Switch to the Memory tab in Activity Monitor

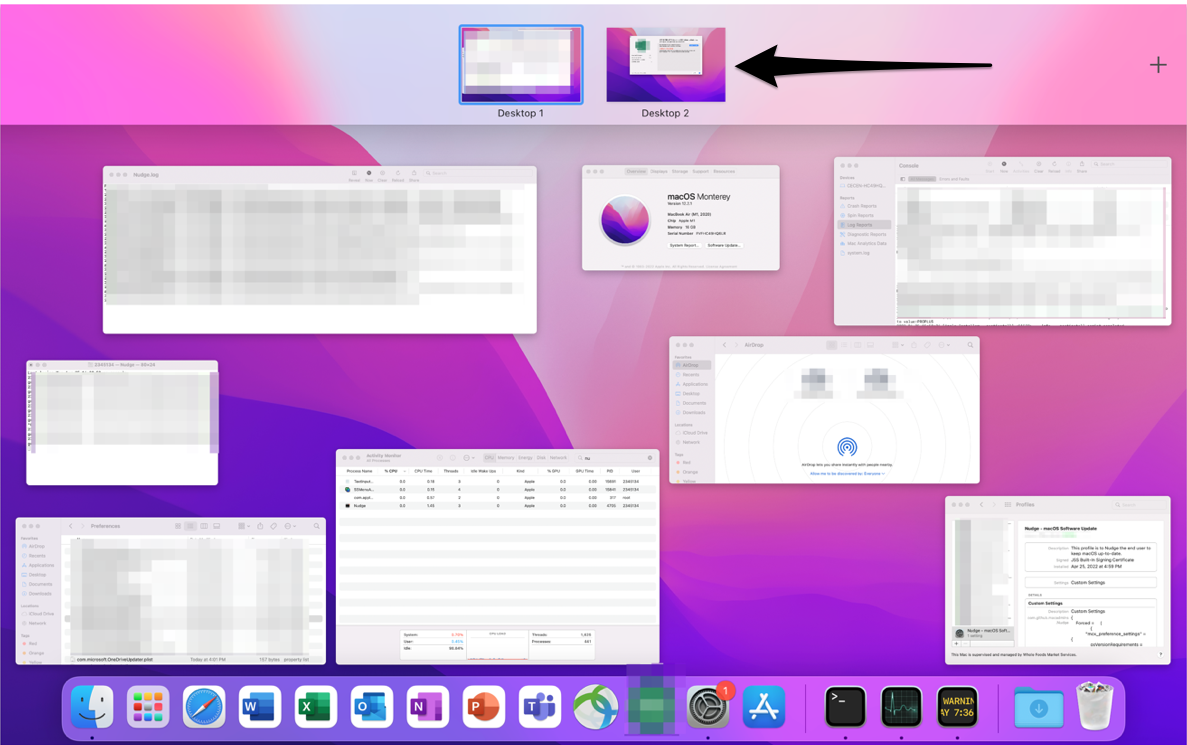coord(504,457)
